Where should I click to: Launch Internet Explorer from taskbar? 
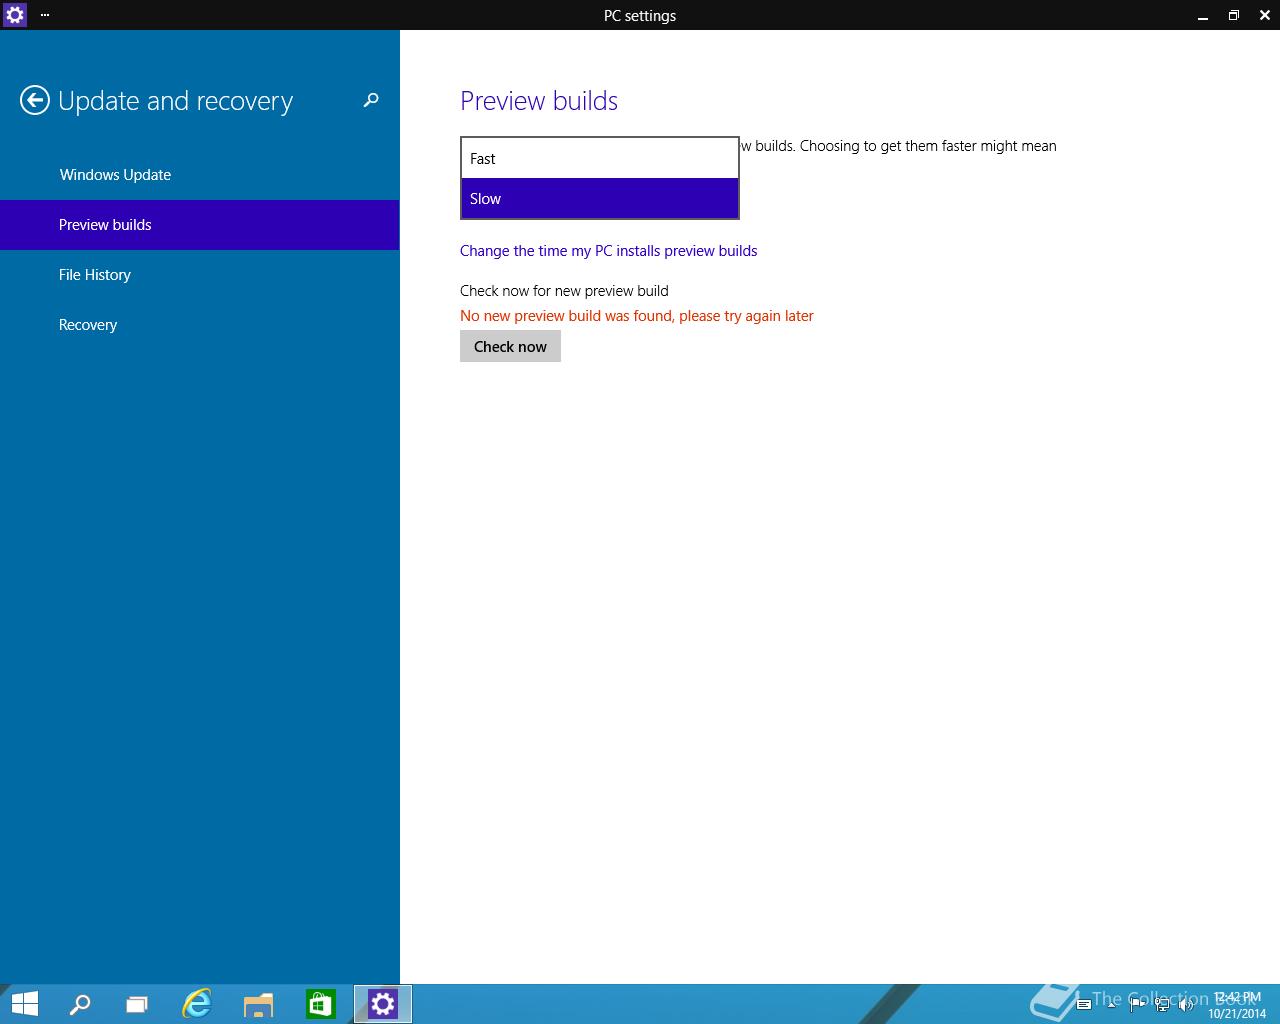197,1004
